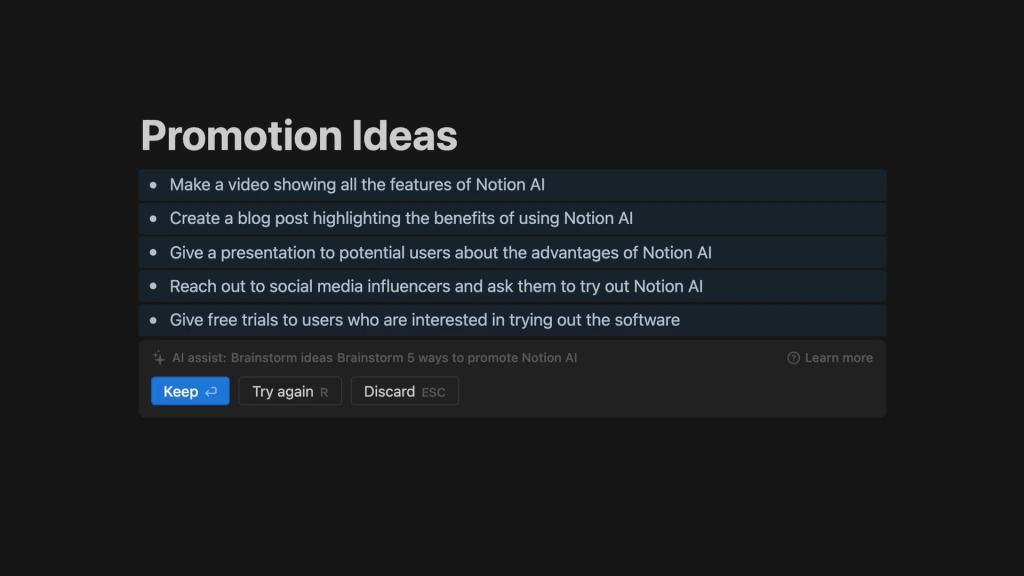Place cursor in 'Reach out to social media' line
The image size is (1024, 576).
[x=436, y=286]
